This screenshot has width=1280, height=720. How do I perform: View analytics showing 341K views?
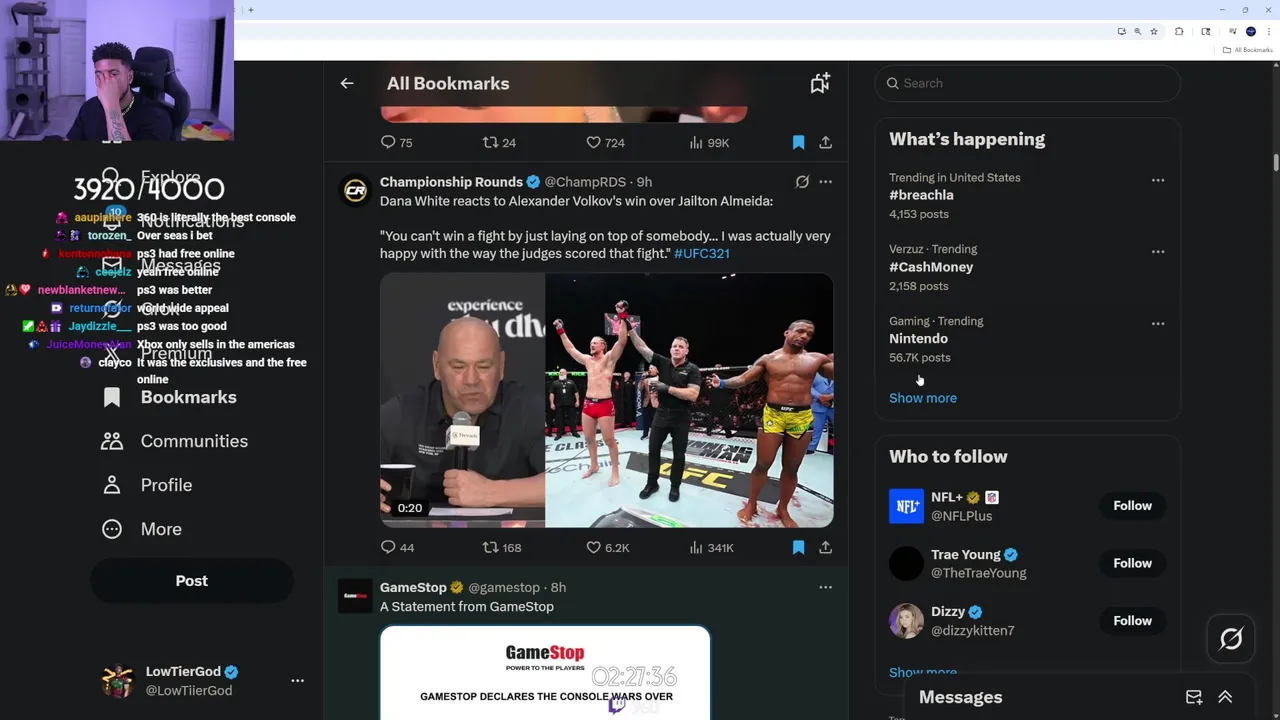[x=711, y=547]
